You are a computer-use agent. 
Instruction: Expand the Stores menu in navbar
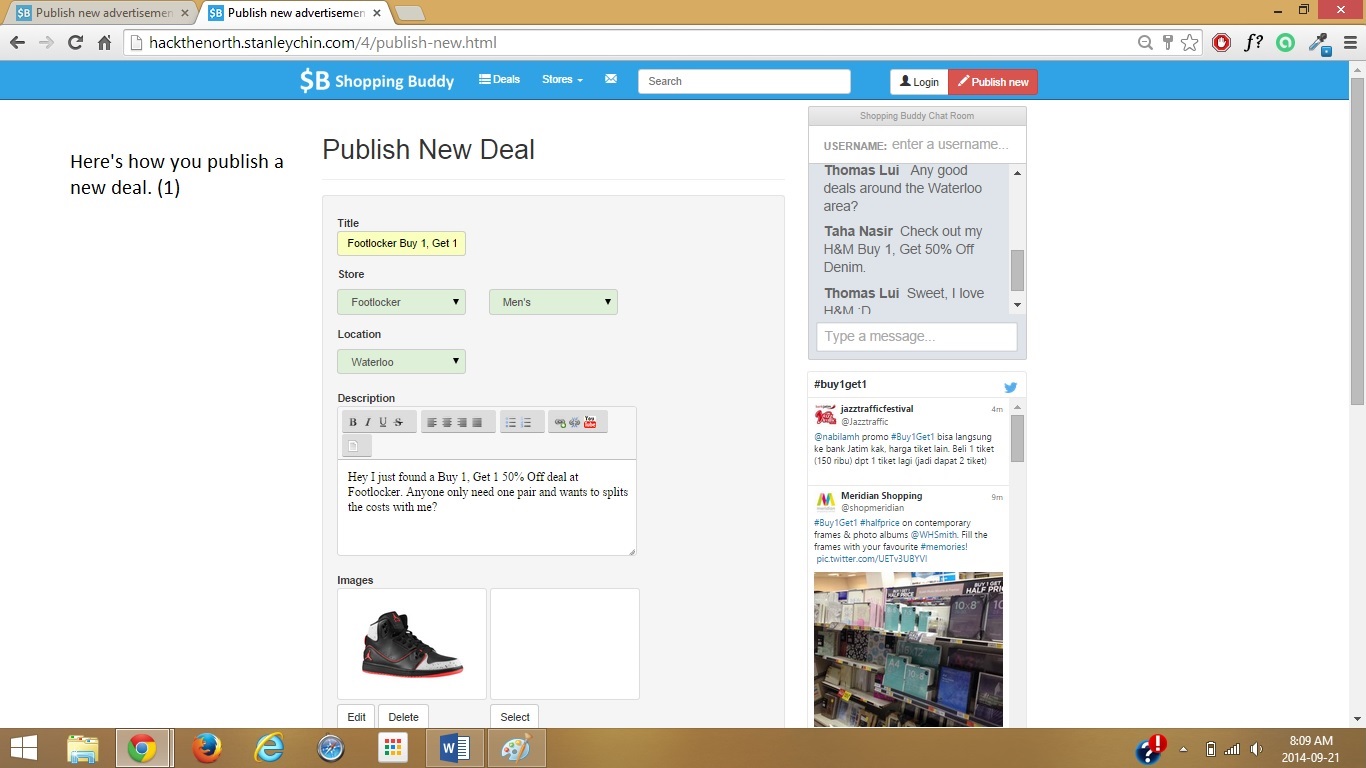point(562,79)
